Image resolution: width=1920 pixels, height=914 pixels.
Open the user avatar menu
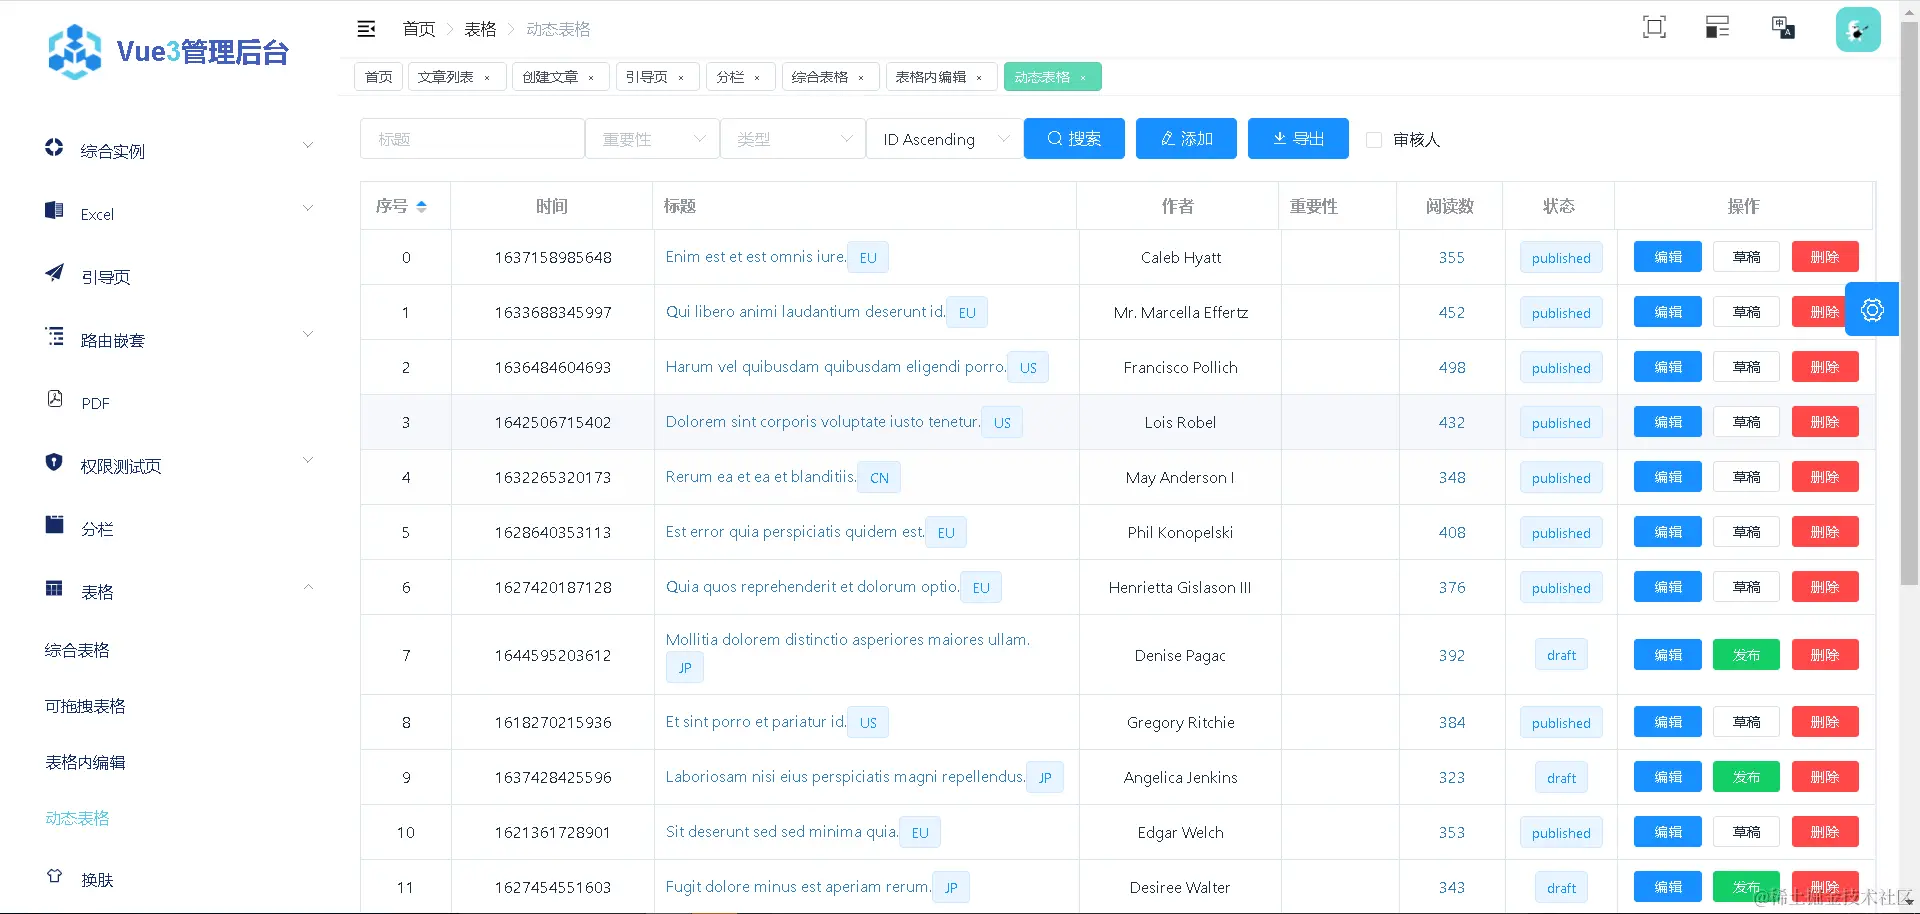[x=1858, y=29]
